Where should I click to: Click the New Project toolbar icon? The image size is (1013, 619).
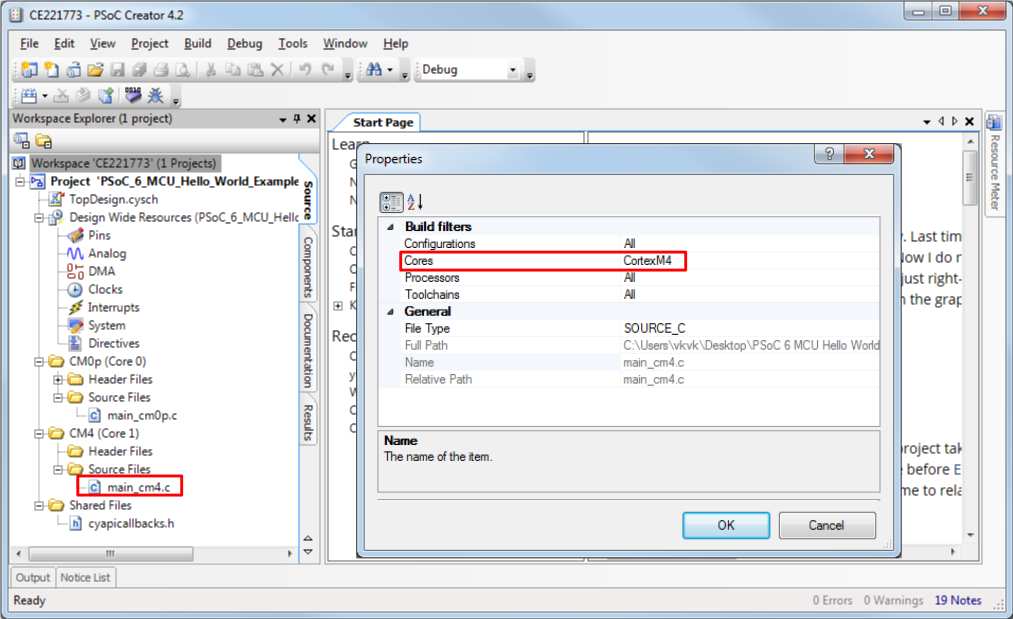pyautogui.click(x=29, y=70)
